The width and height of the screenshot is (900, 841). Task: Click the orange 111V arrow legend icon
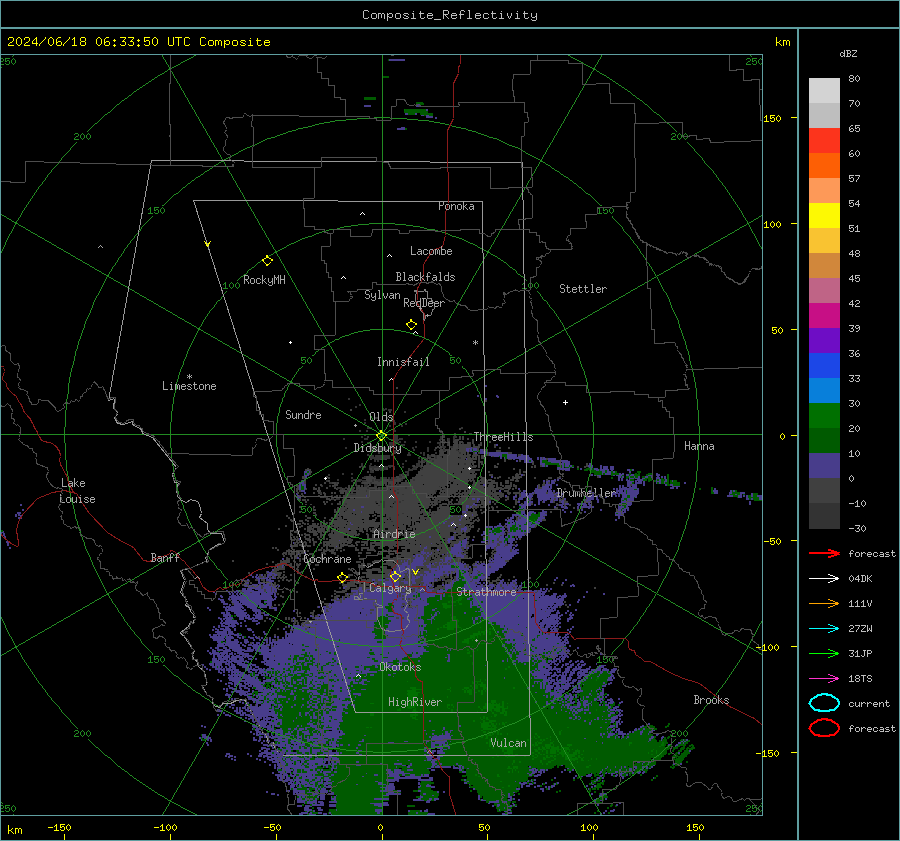[824, 603]
